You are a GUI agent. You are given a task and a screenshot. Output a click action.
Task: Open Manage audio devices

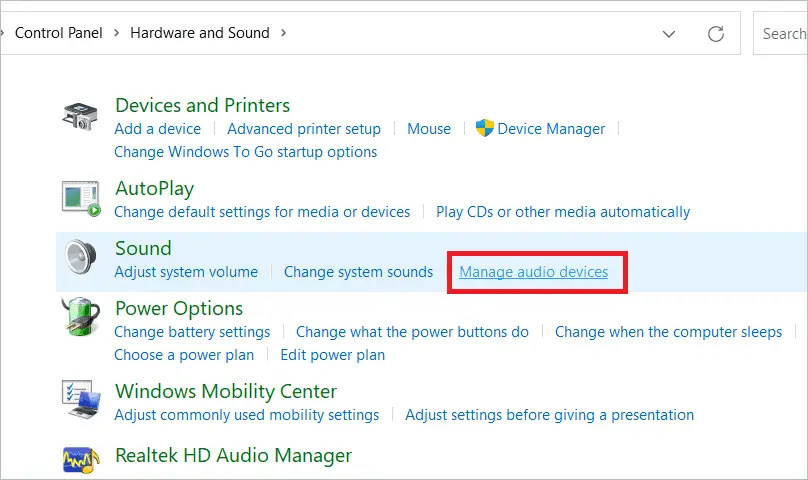533,272
